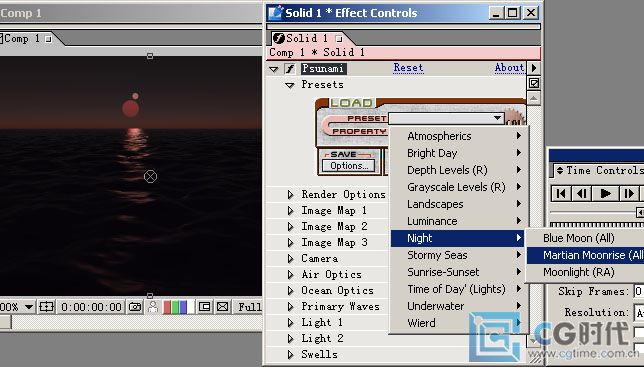
Task: Expand Image Map 2
Action: coord(290,227)
